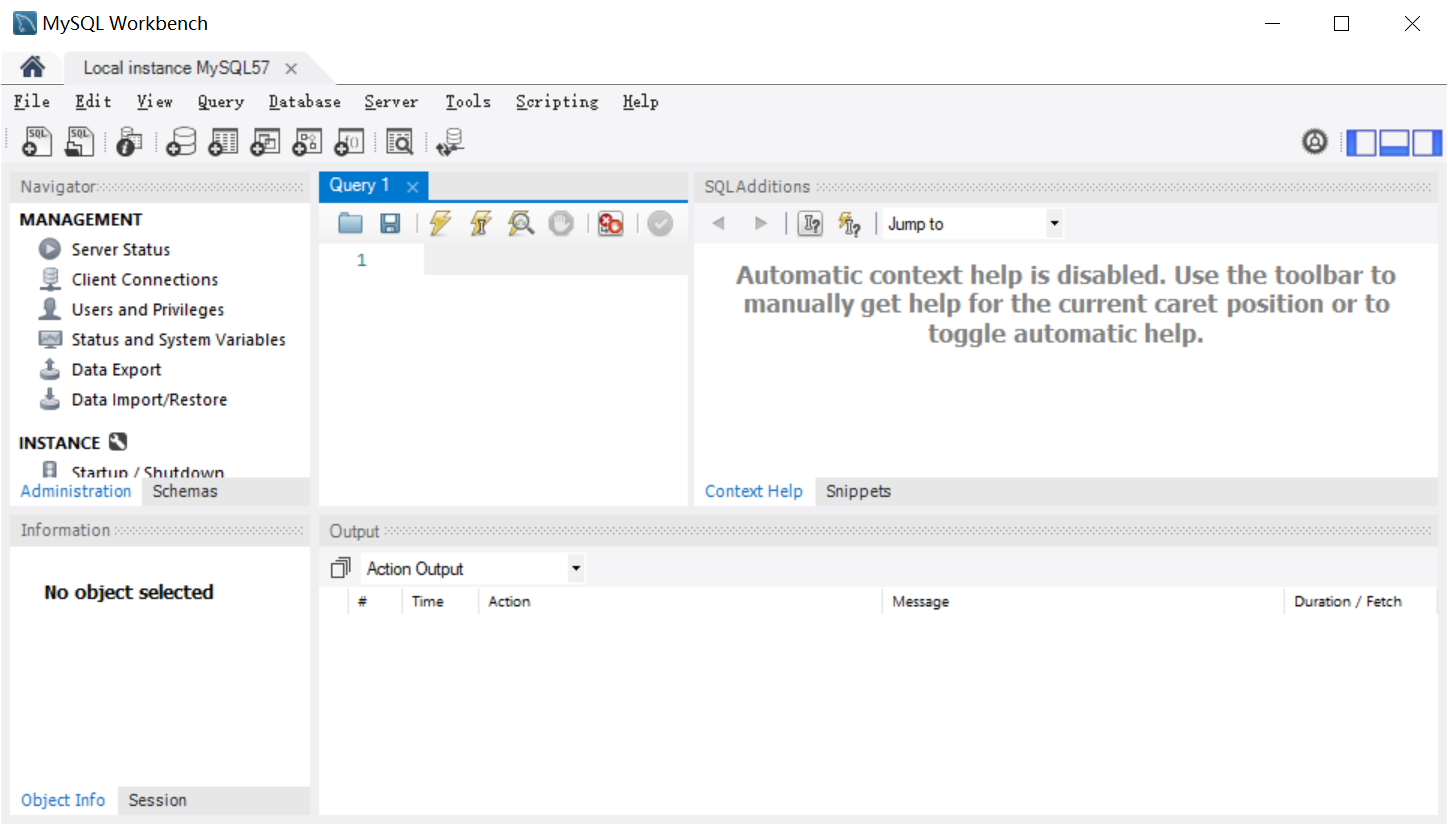The height and width of the screenshot is (825, 1448).
Task: Click the Message column header
Action: 1082,601
